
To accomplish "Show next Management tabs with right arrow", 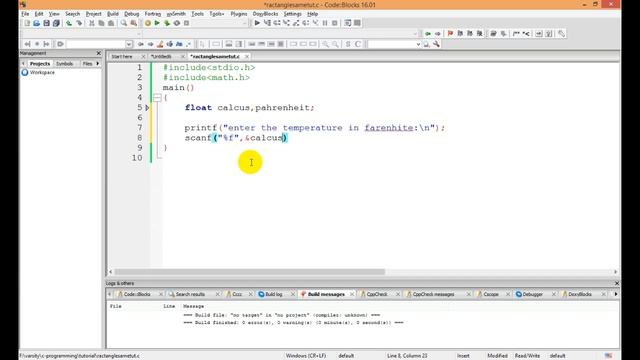I will [x=98, y=64].
